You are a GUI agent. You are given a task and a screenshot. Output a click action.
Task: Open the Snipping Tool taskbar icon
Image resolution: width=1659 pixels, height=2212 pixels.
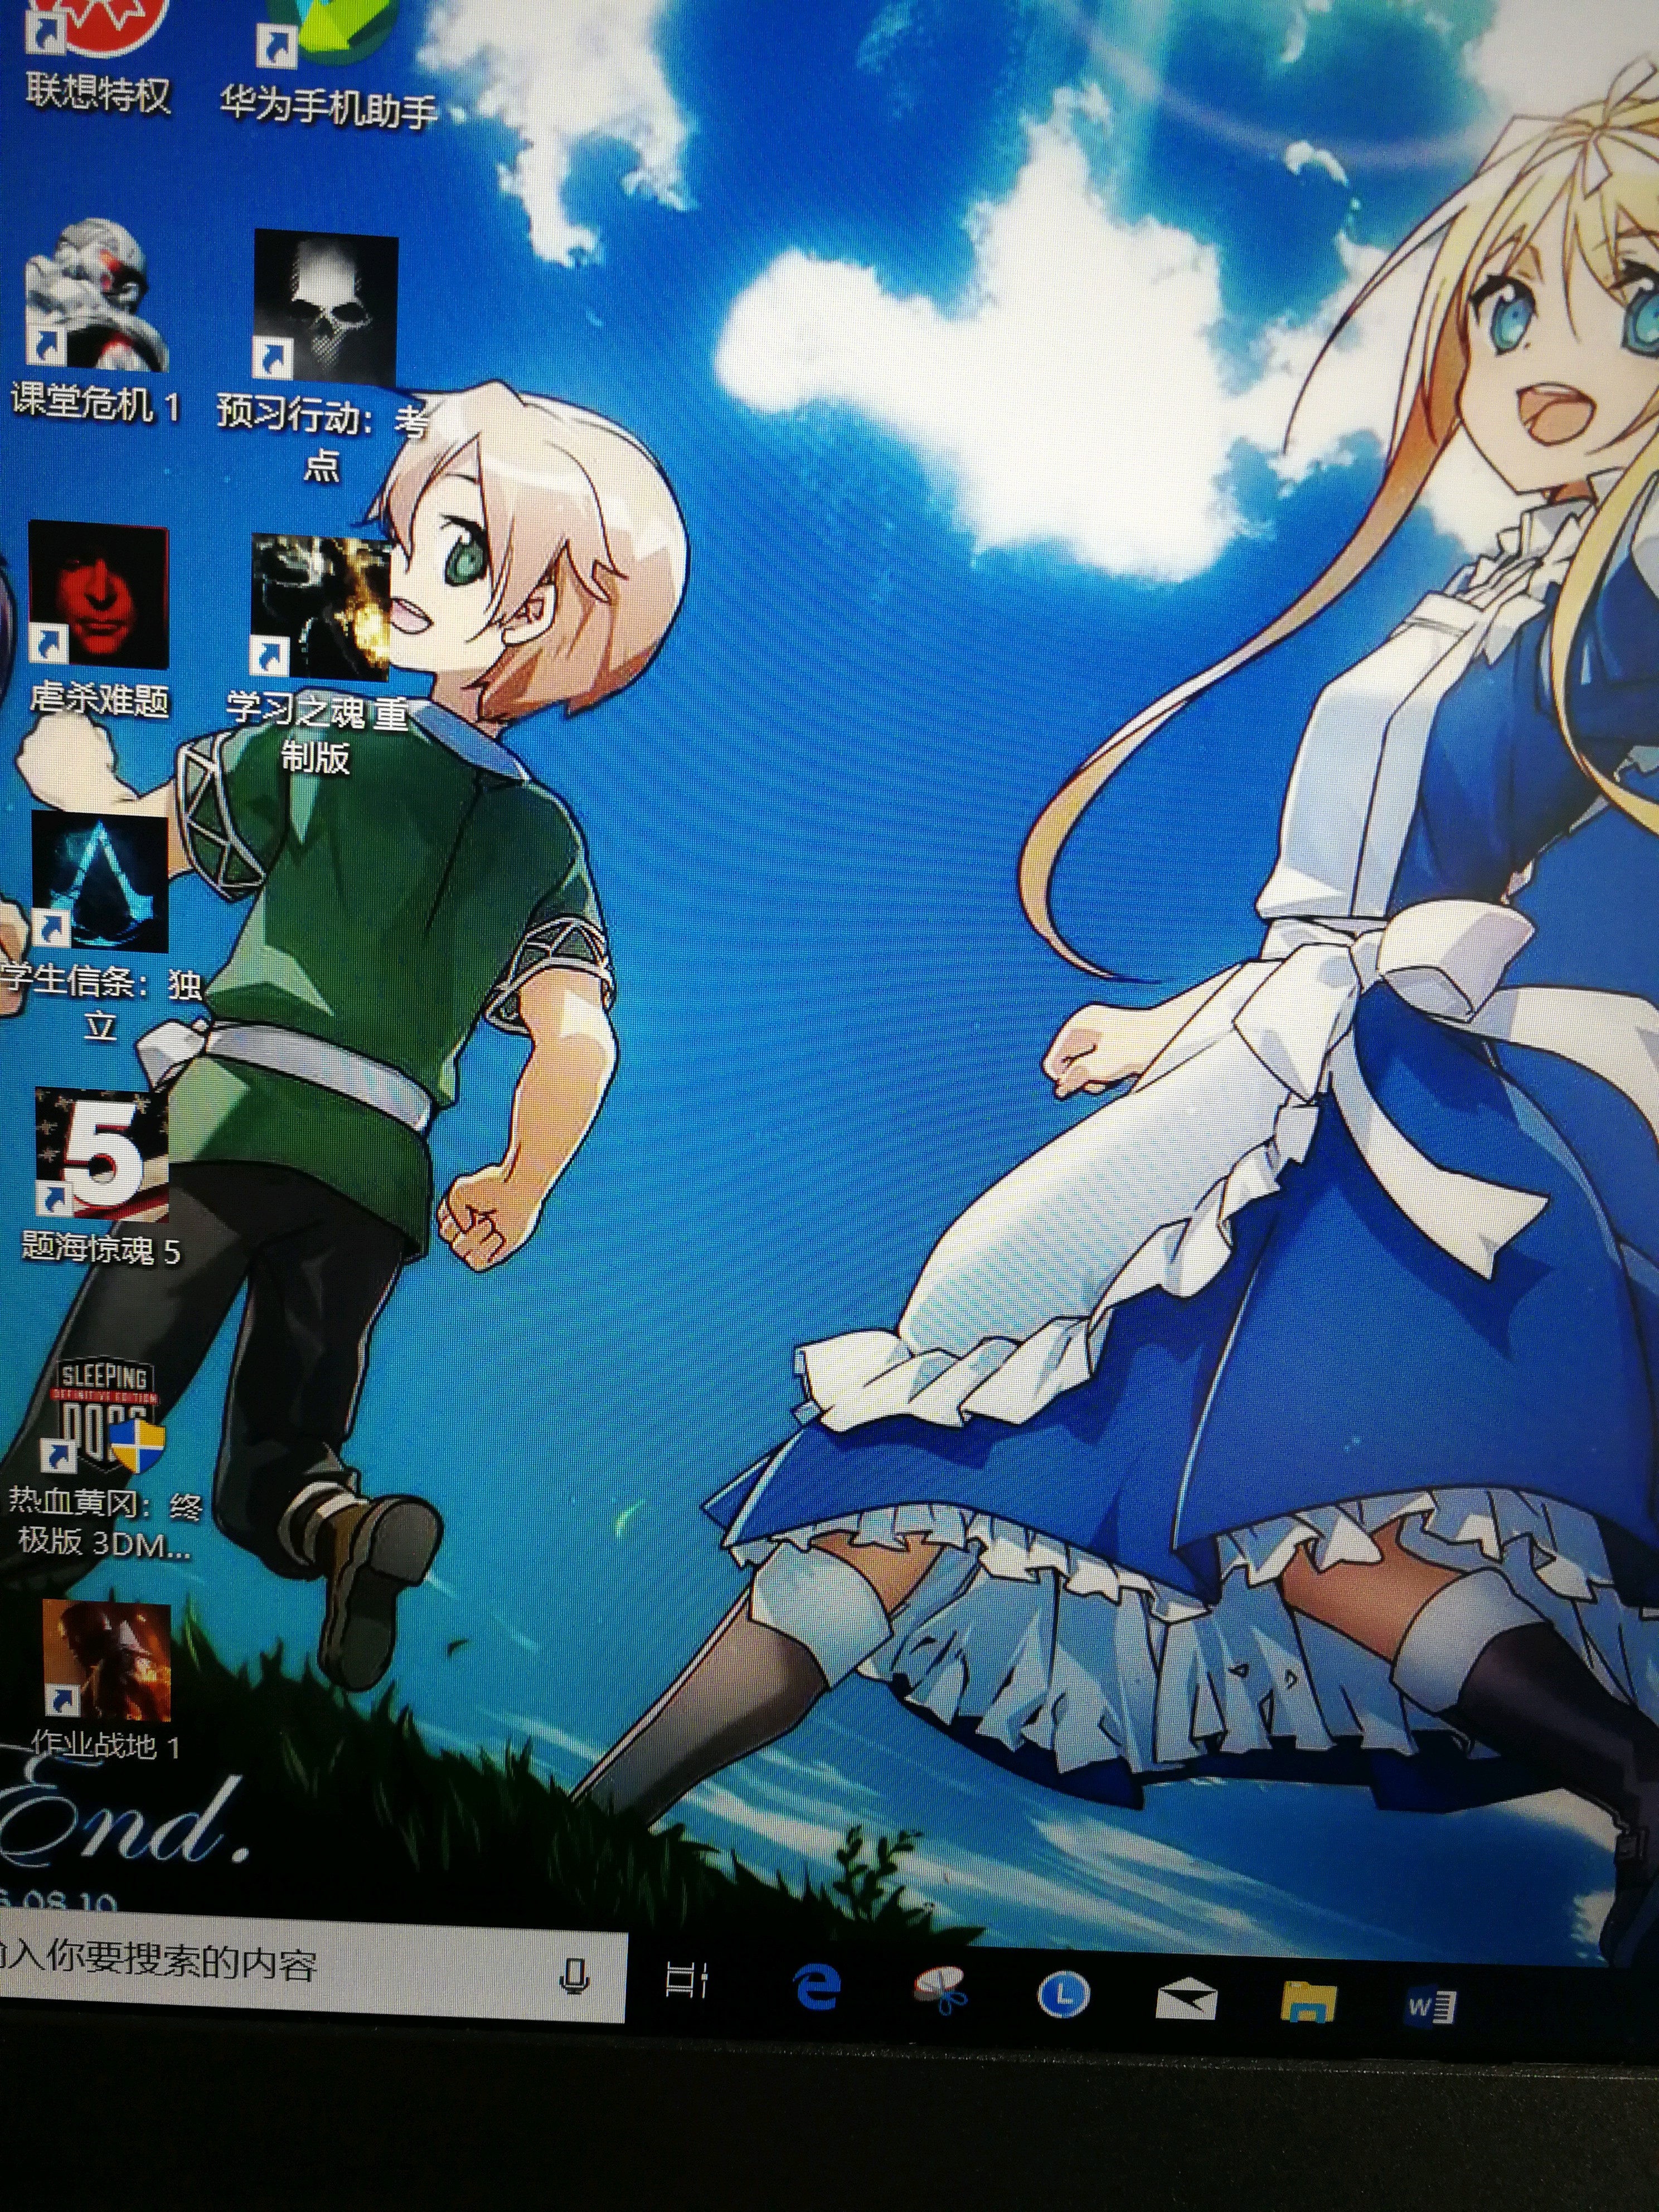tap(940, 1988)
